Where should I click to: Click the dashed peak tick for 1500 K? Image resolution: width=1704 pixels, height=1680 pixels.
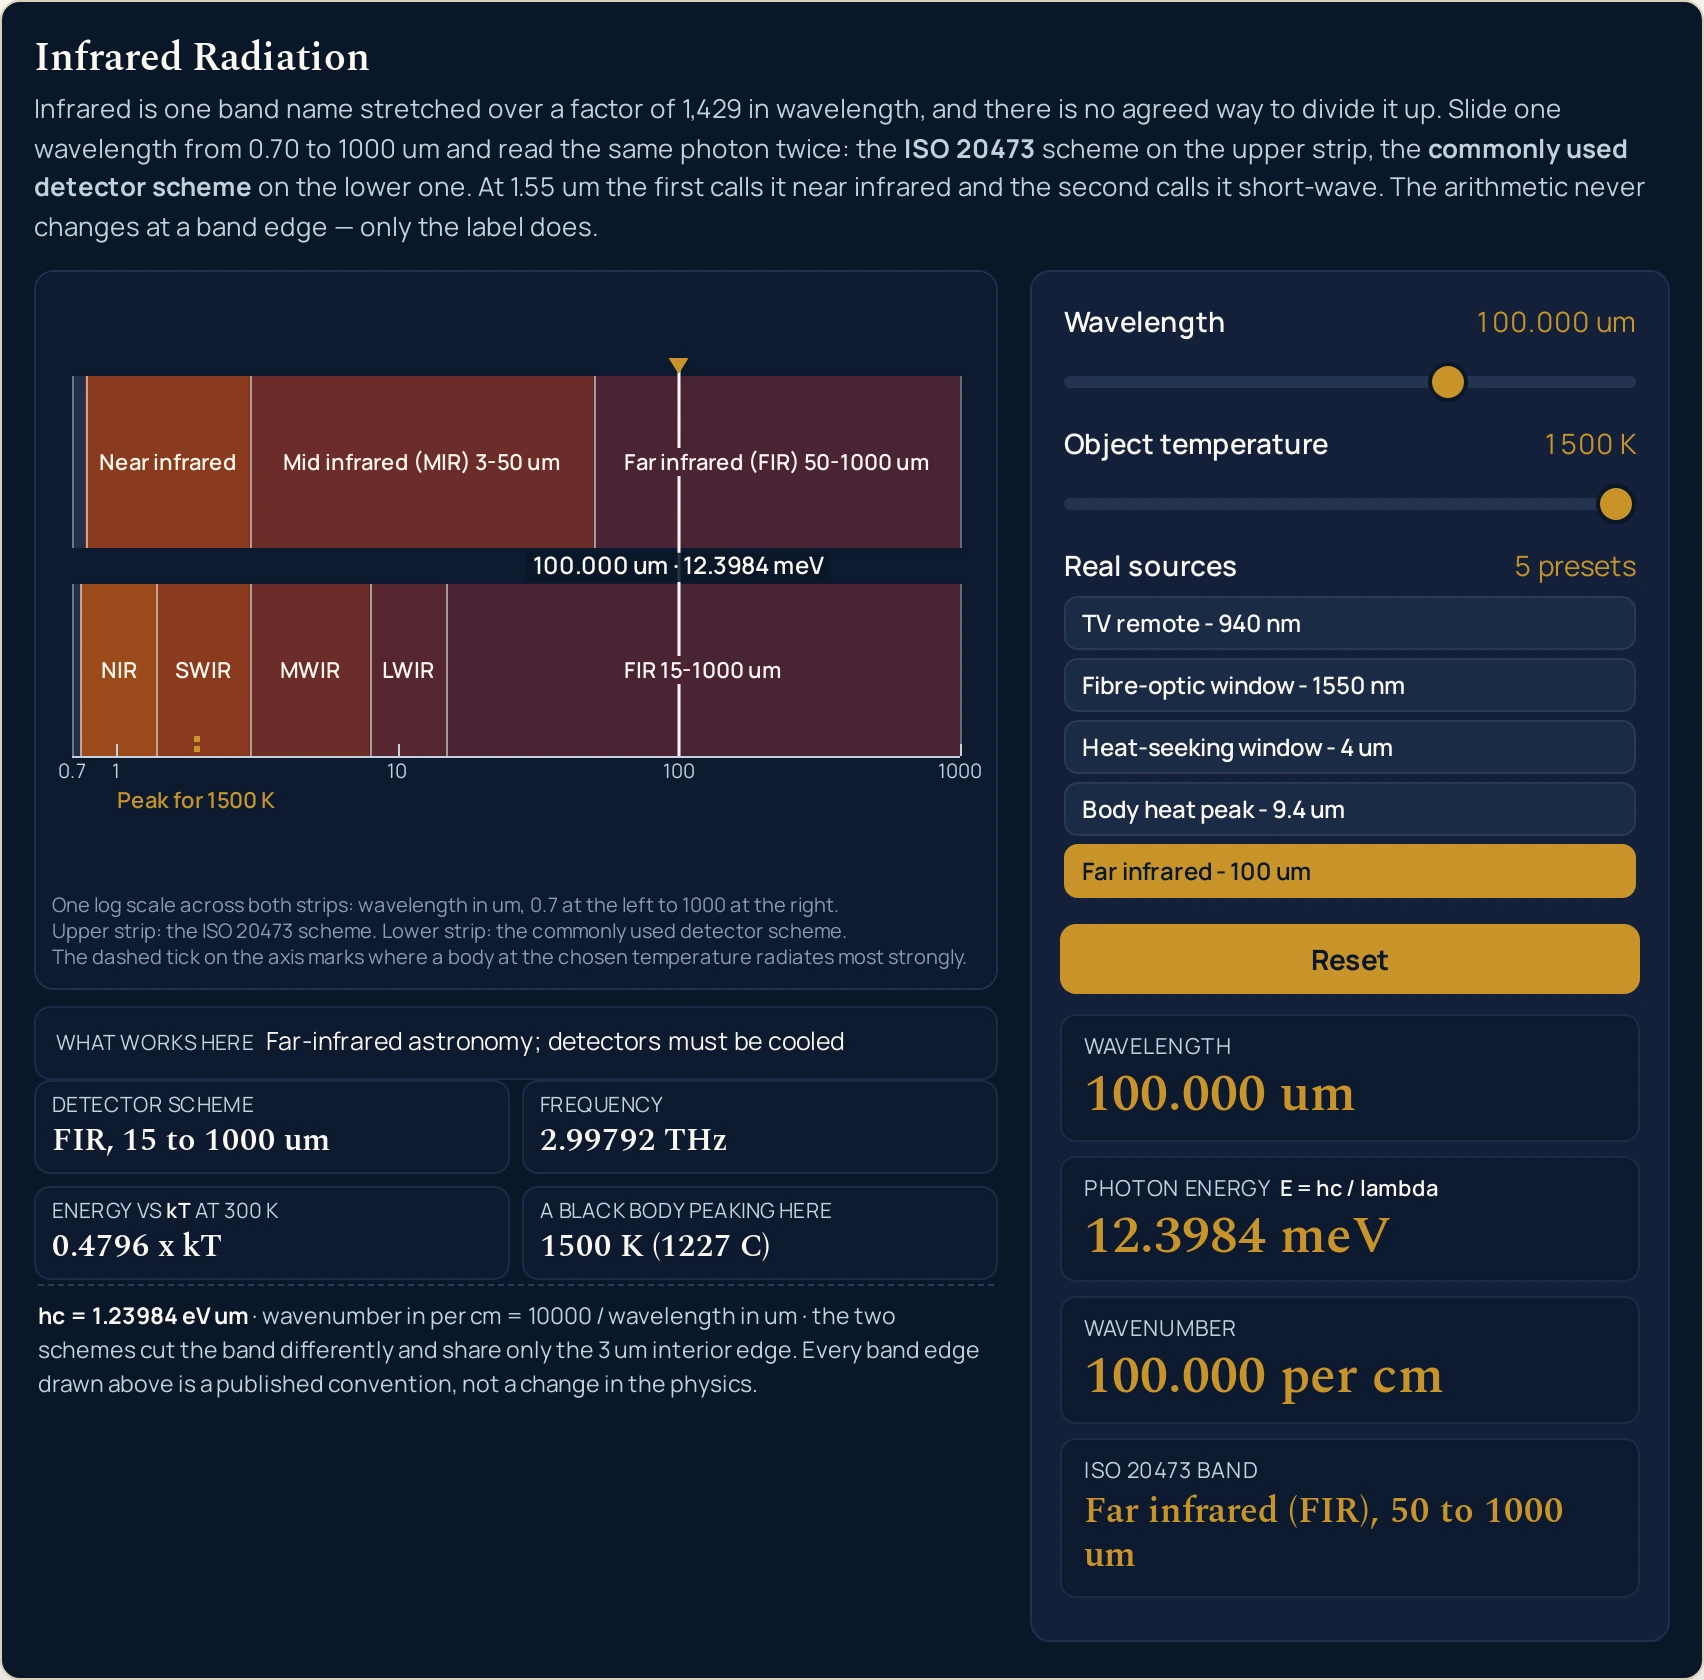click(x=197, y=744)
